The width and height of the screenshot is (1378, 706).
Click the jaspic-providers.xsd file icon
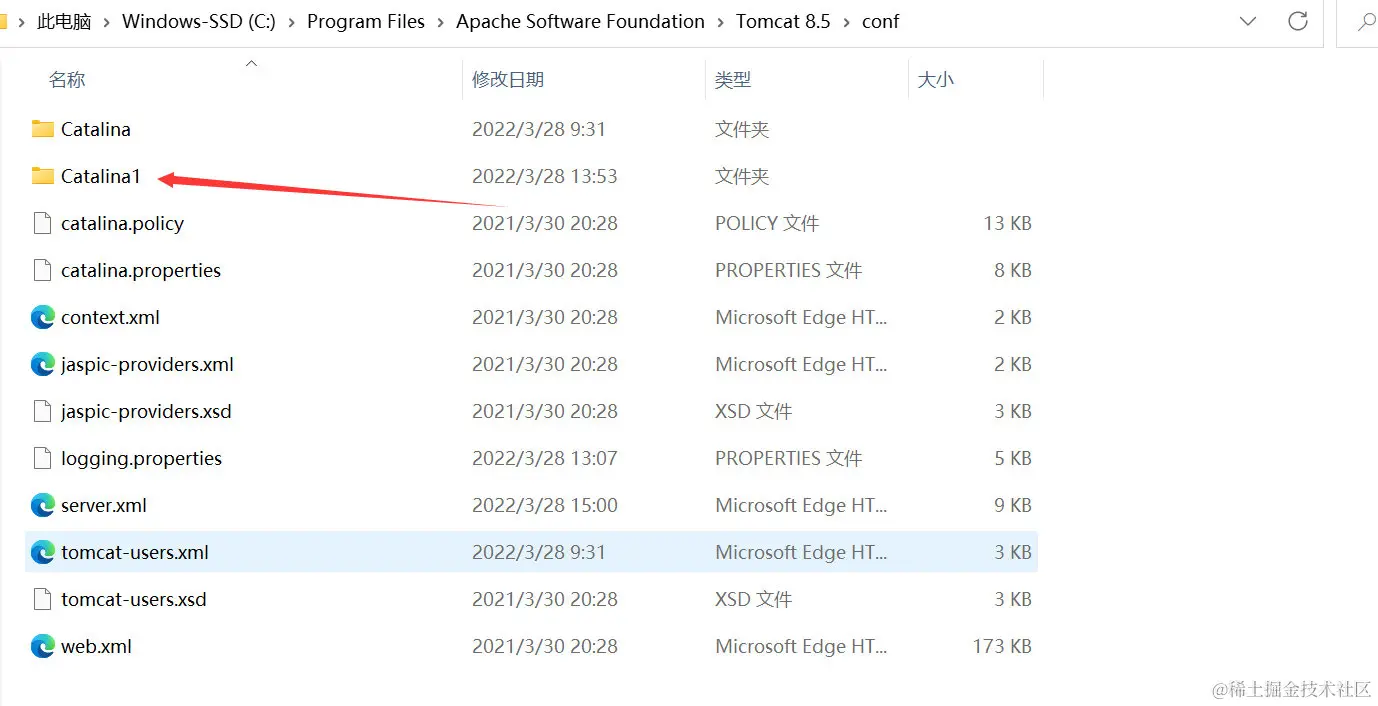(x=42, y=411)
